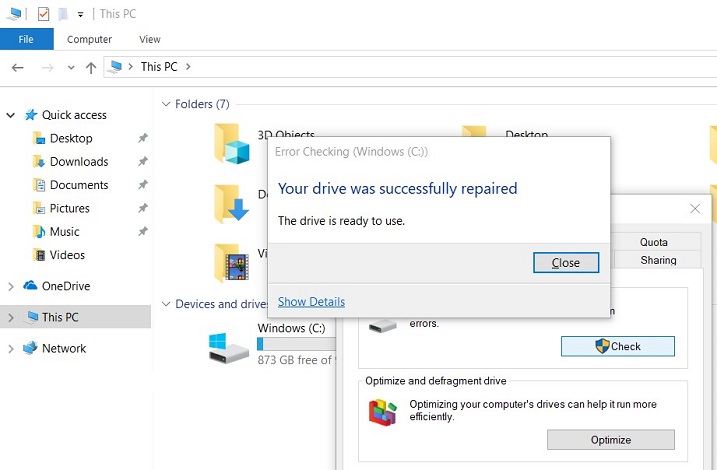Click the Windows (C:) drive label
This screenshot has width=717, height=470.
291,328
